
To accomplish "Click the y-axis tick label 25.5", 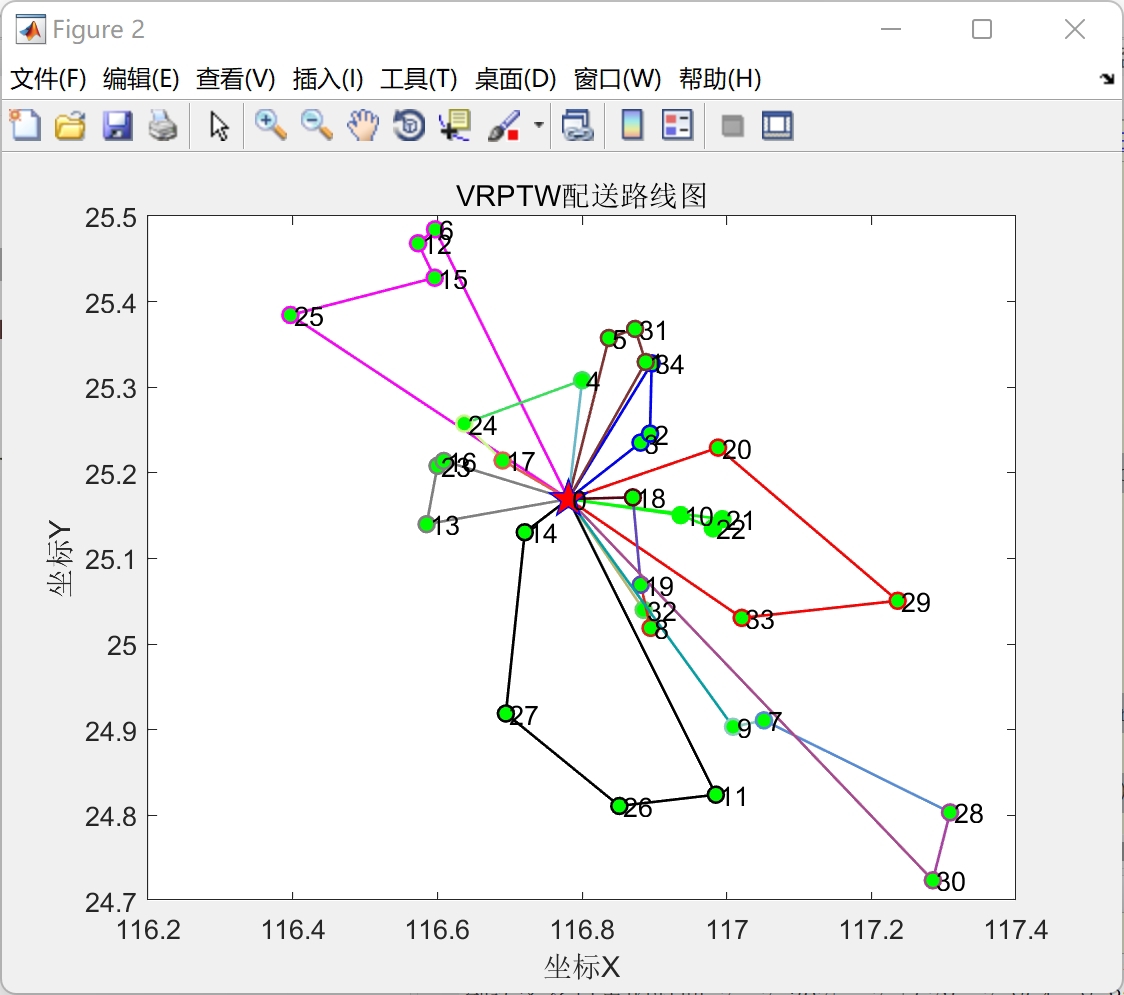I will (x=110, y=217).
